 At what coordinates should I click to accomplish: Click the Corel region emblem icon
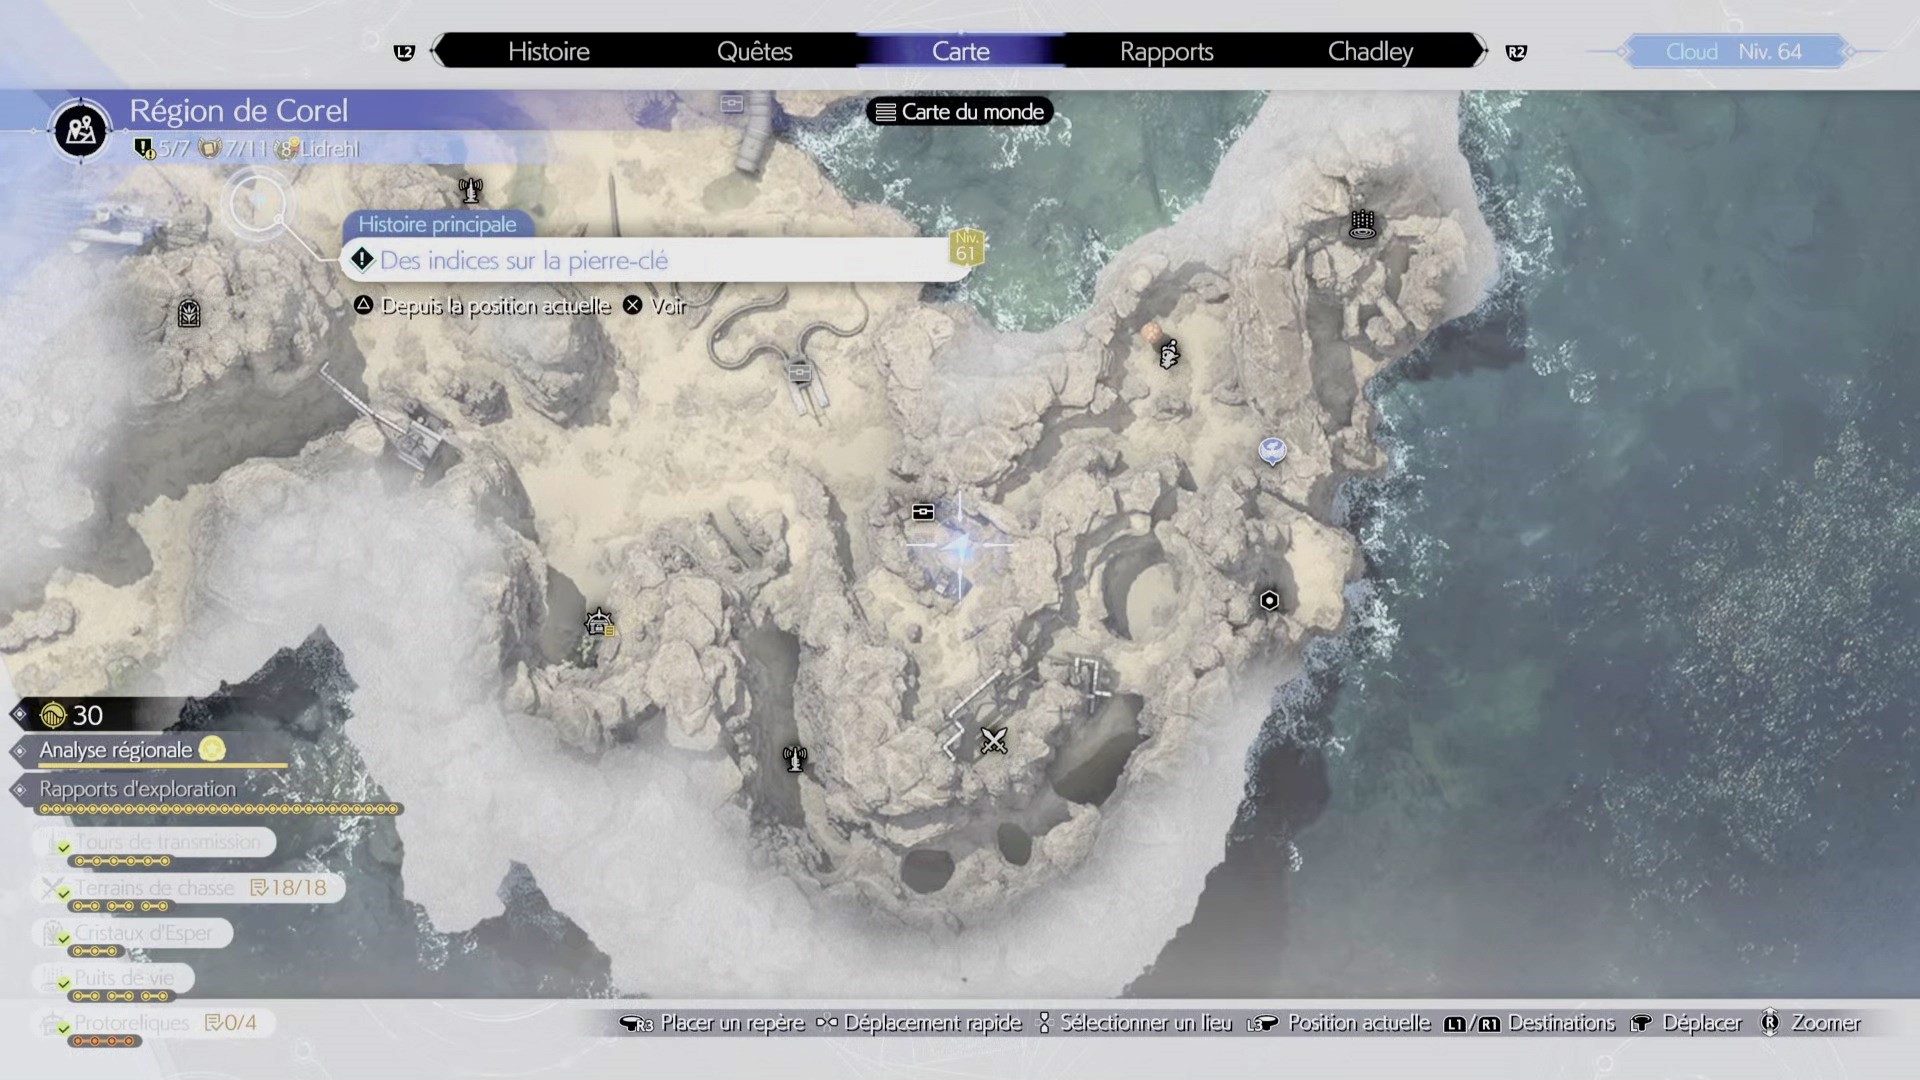pyautogui.click(x=81, y=129)
